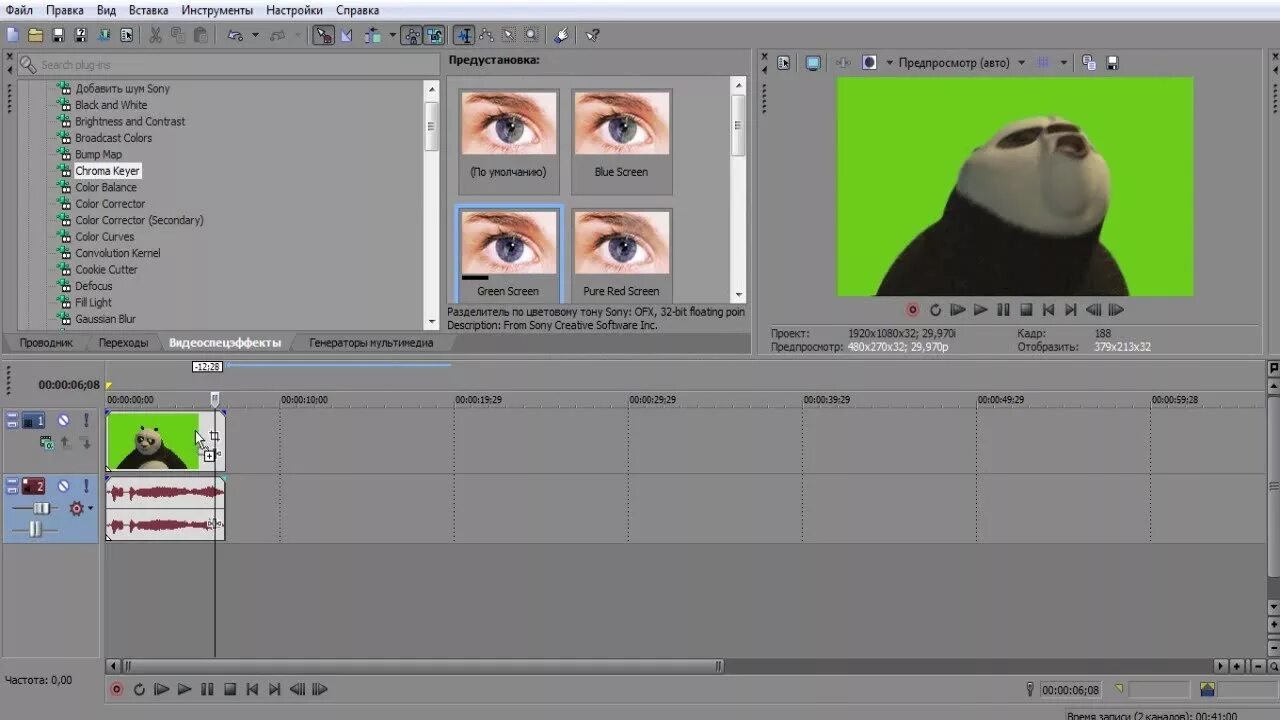Toggle Lock Envelopes to Events
The width and height of the screenshot is (1280, 720).
(412, 35)
